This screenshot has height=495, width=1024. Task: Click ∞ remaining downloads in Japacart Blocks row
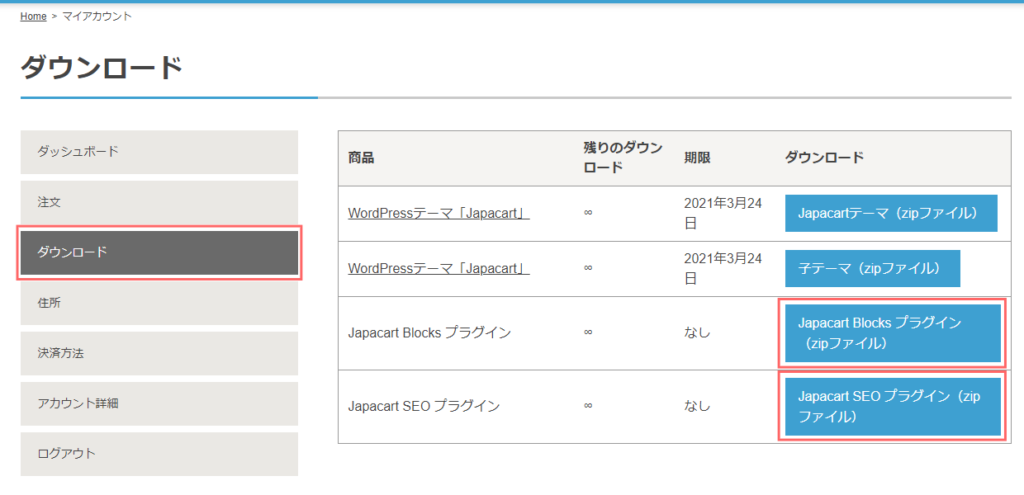[x=588, y=333]
